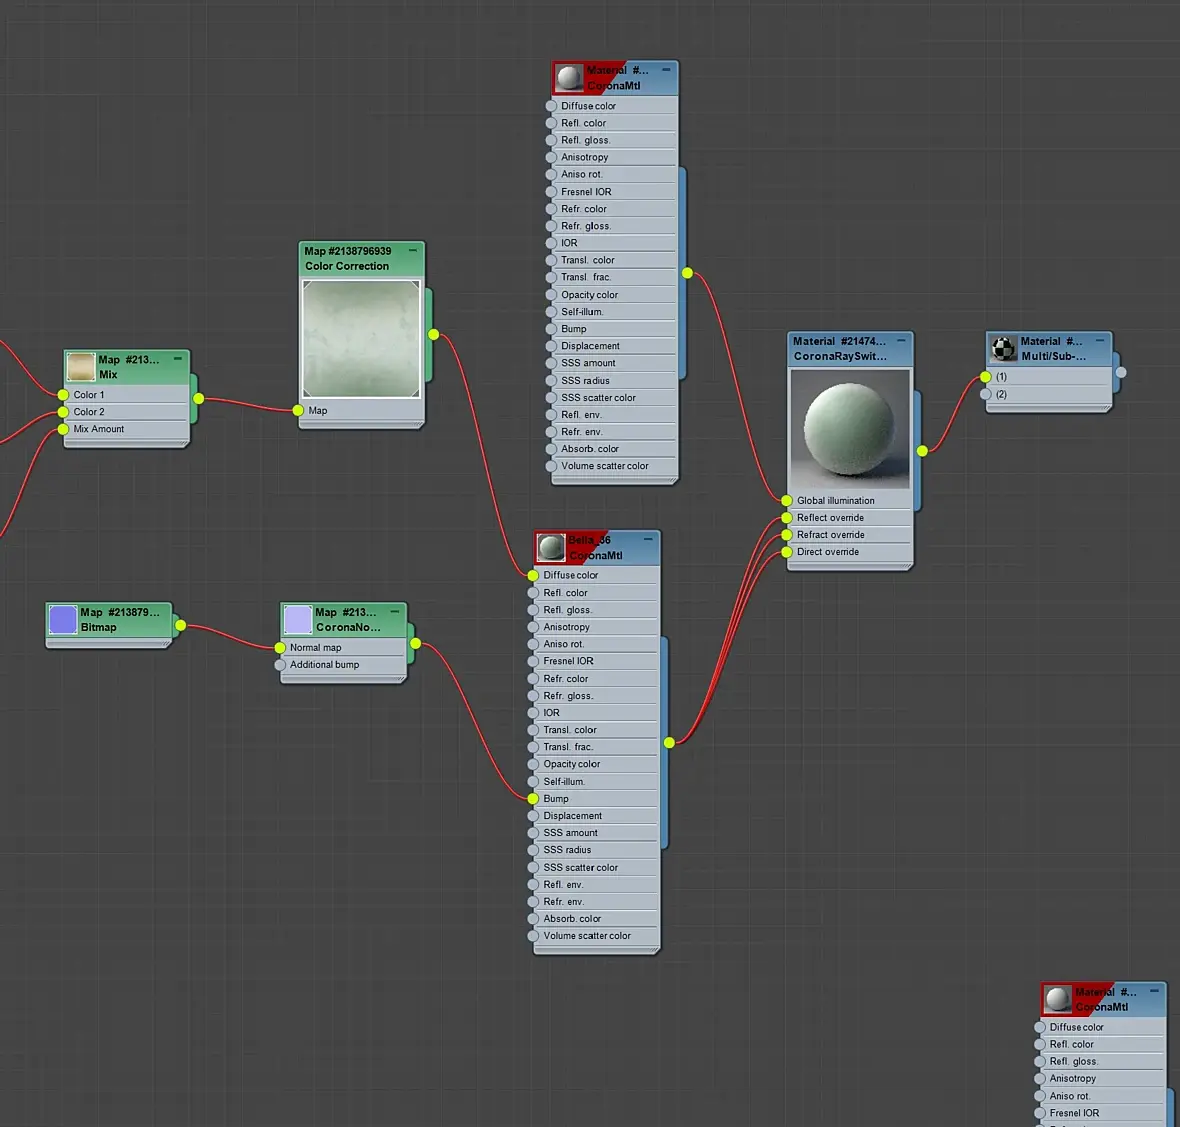Image resolution: width=1180 pixels, height=1127 pixels.
Task: Collapse the CoronaMtl node wired to Global illumination
Action: 666,70
